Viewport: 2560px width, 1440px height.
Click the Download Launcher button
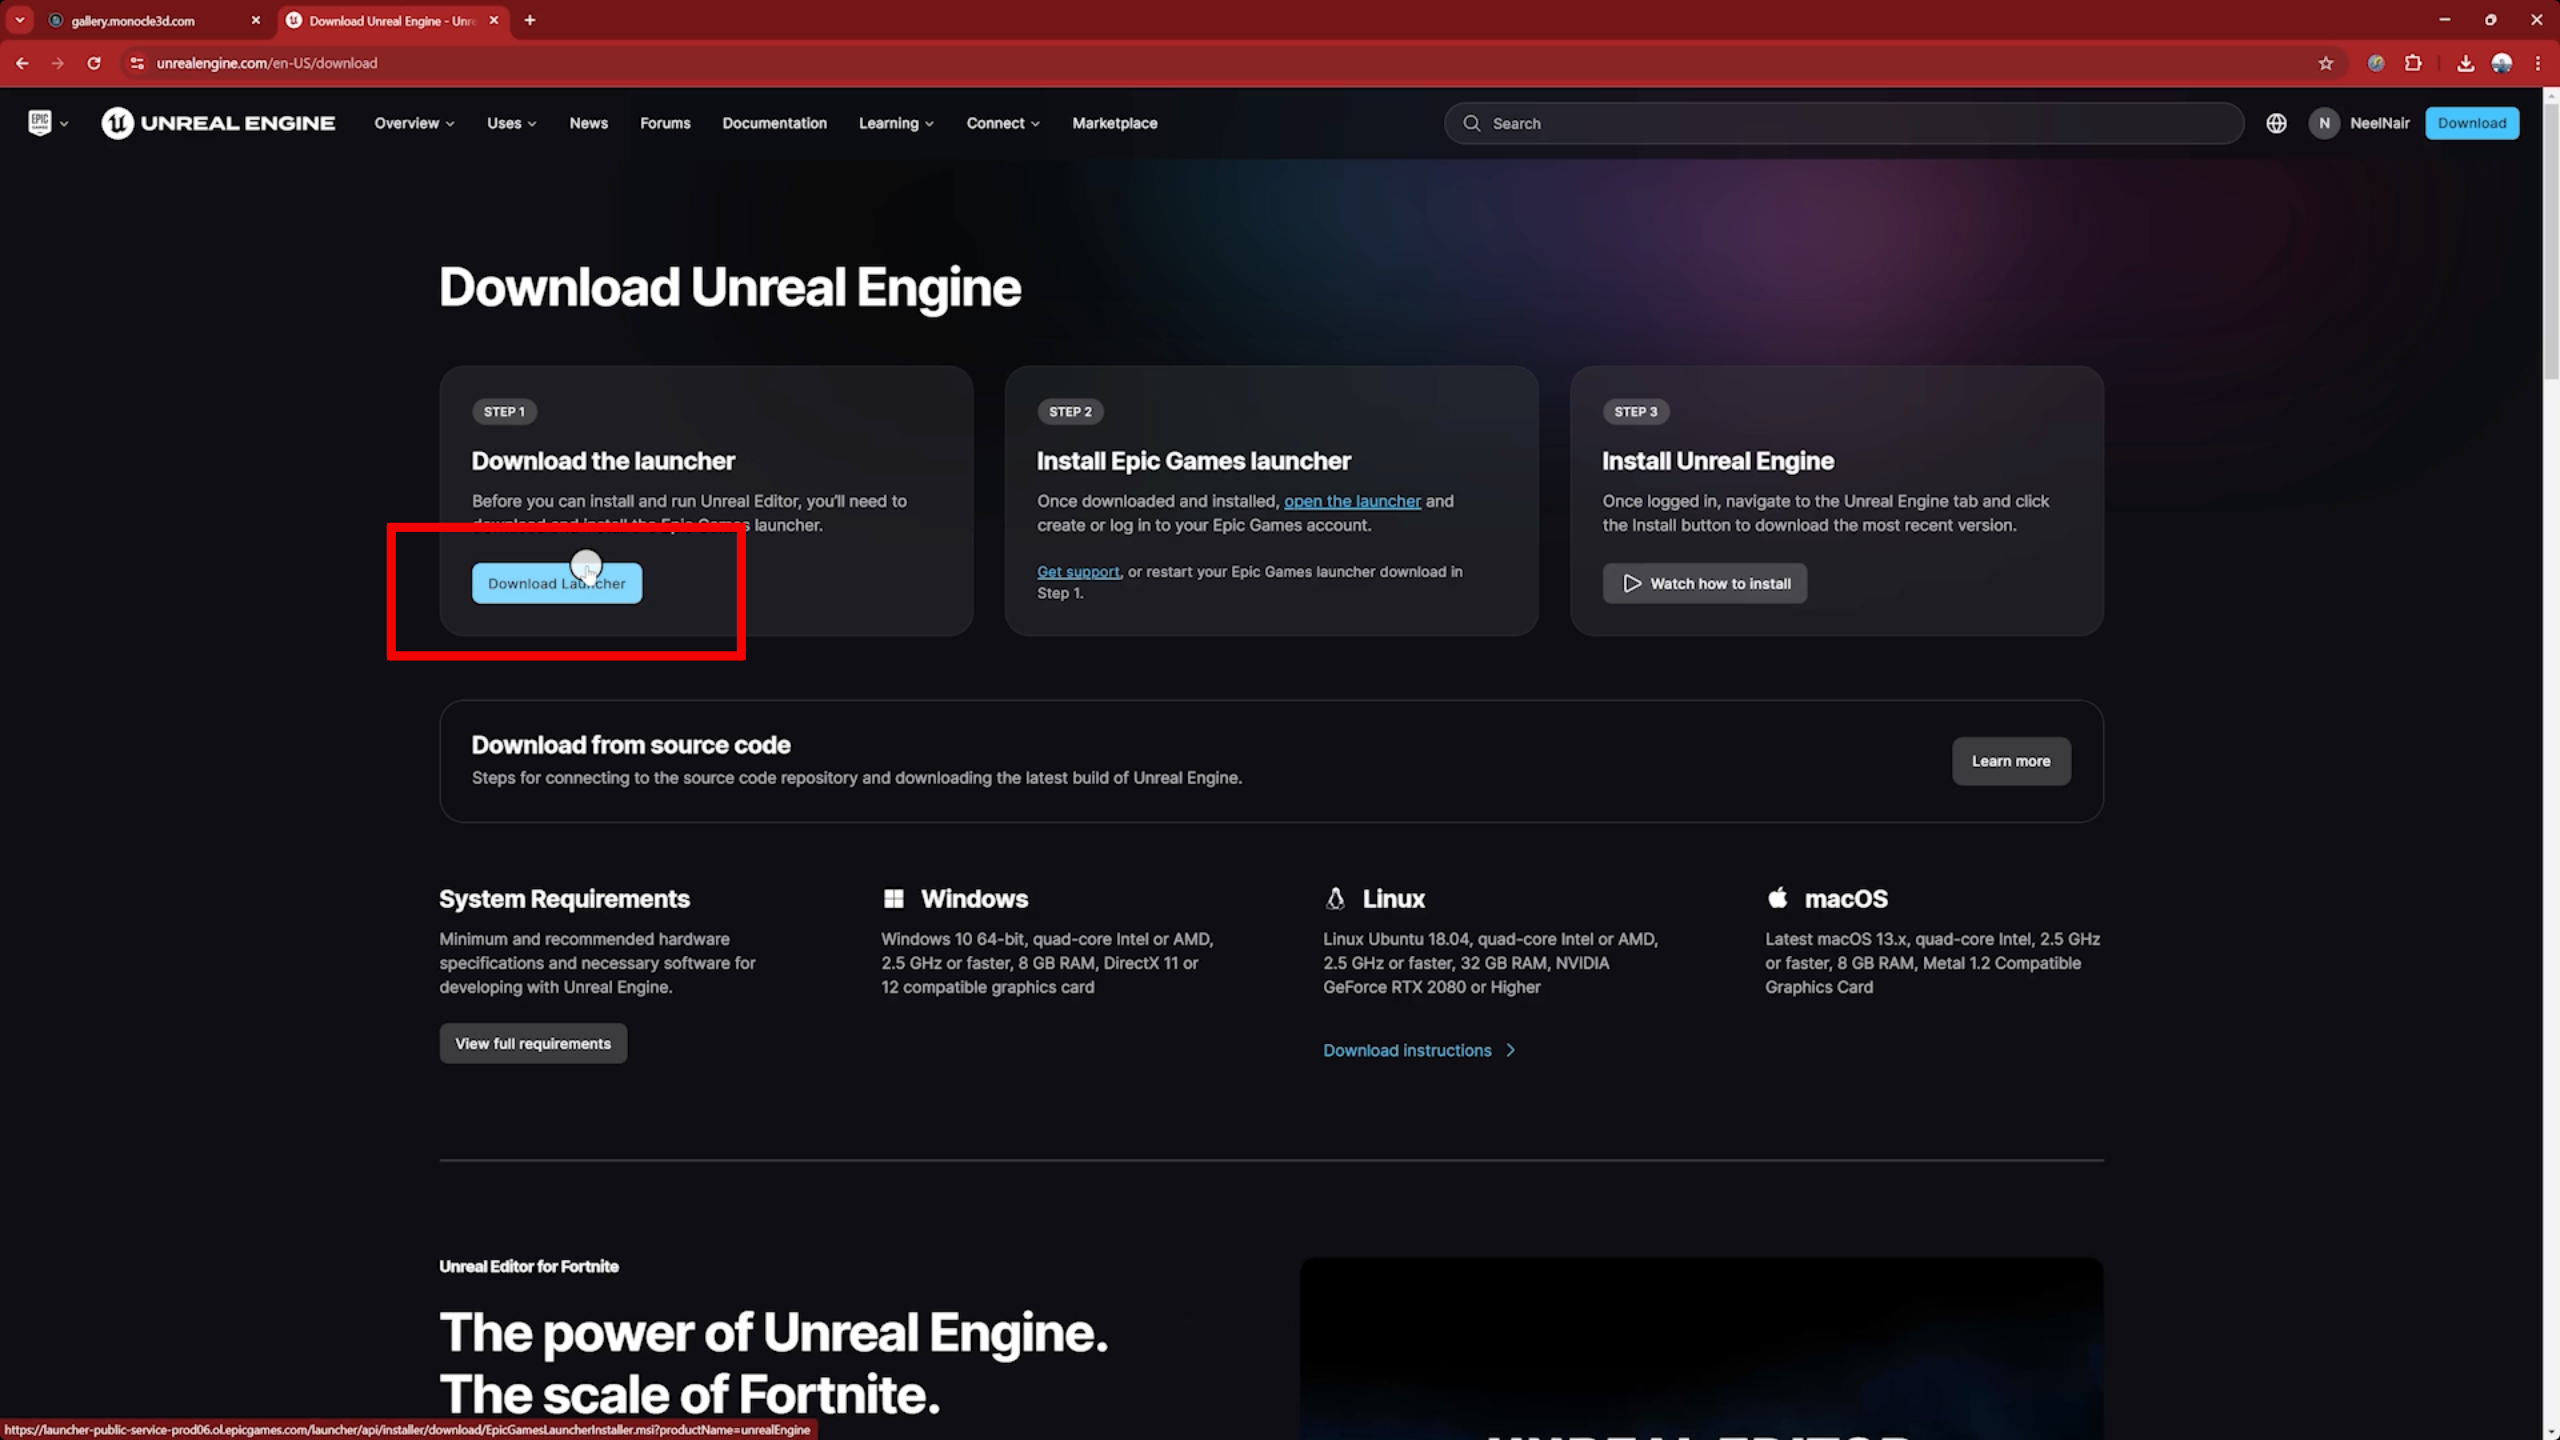click(556, 583)
